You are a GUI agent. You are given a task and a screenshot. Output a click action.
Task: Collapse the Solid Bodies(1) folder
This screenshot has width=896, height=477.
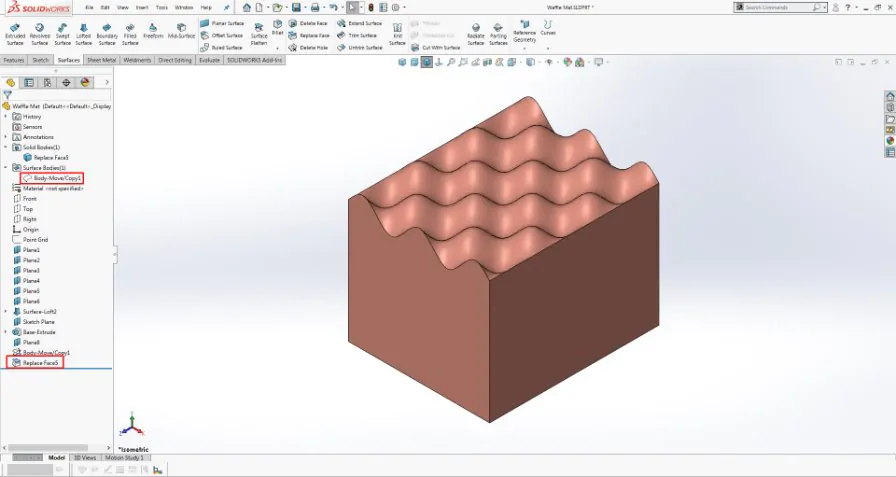[x=6, y=147]
